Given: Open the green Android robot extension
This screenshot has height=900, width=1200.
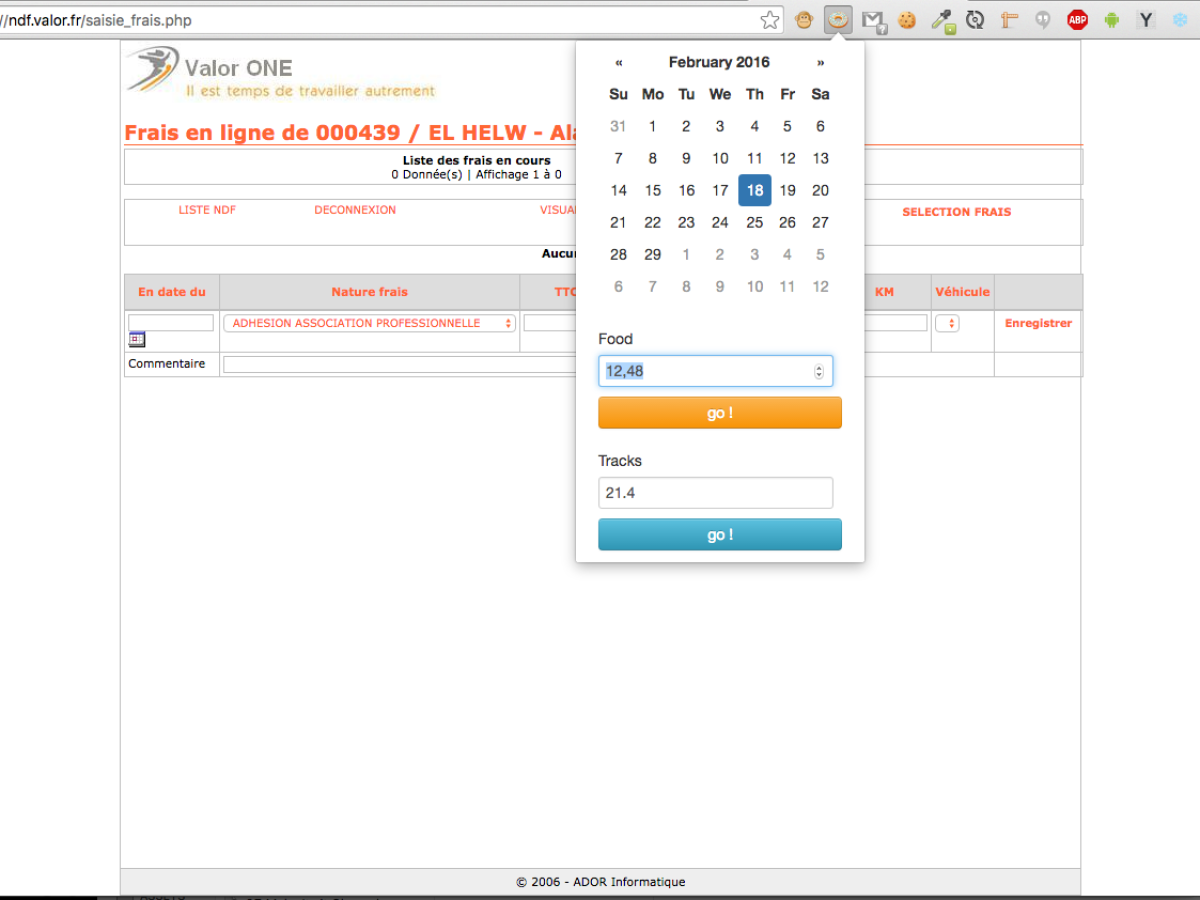Looking at the screenshot, I should pos(1112,19).
